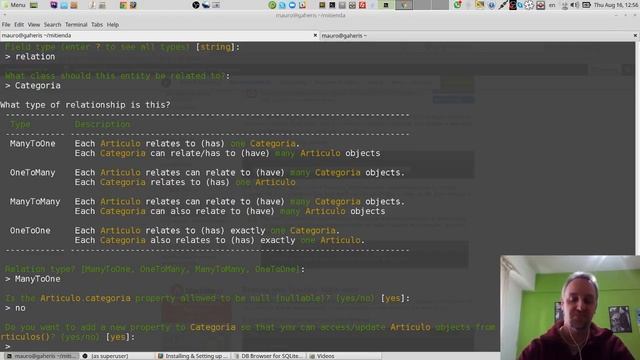Switch to 'Installing & Setting up' taskbar window
Image resolution: width=640 pixels, height=360 pixels.
pos(193,356)
